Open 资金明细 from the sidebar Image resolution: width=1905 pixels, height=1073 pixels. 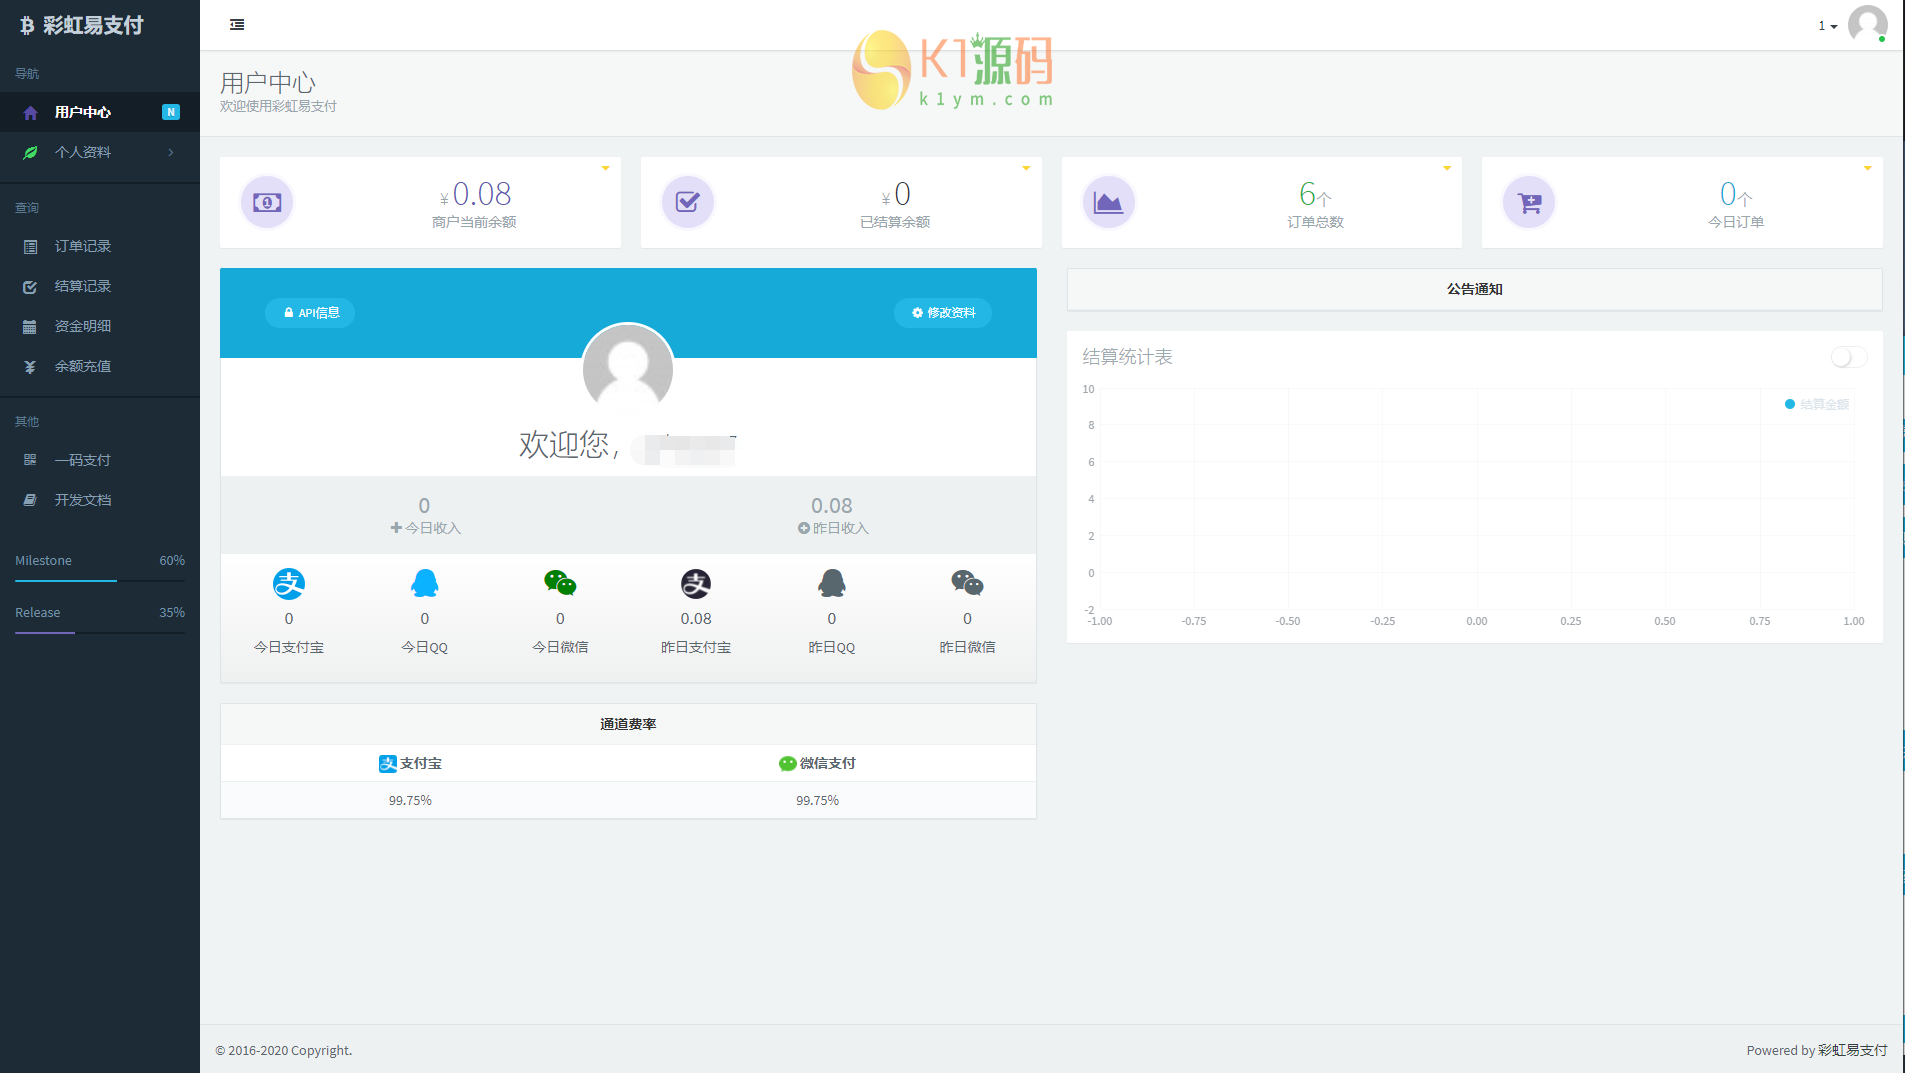(x=84, y=325)
